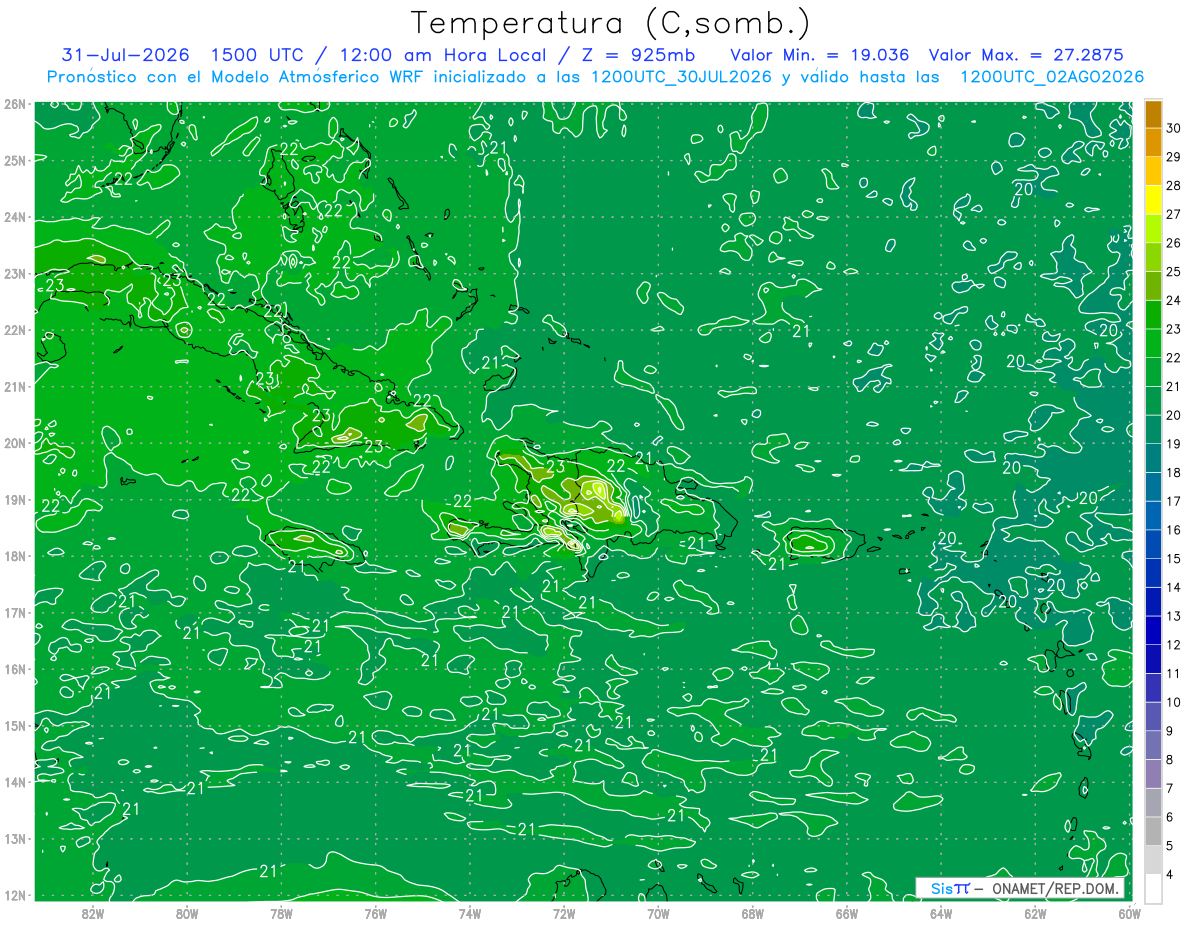1200x927 pixels.
Task: Select the 1200UTC_30JUL2026 initialization time
Action: (x=681, y=77)
